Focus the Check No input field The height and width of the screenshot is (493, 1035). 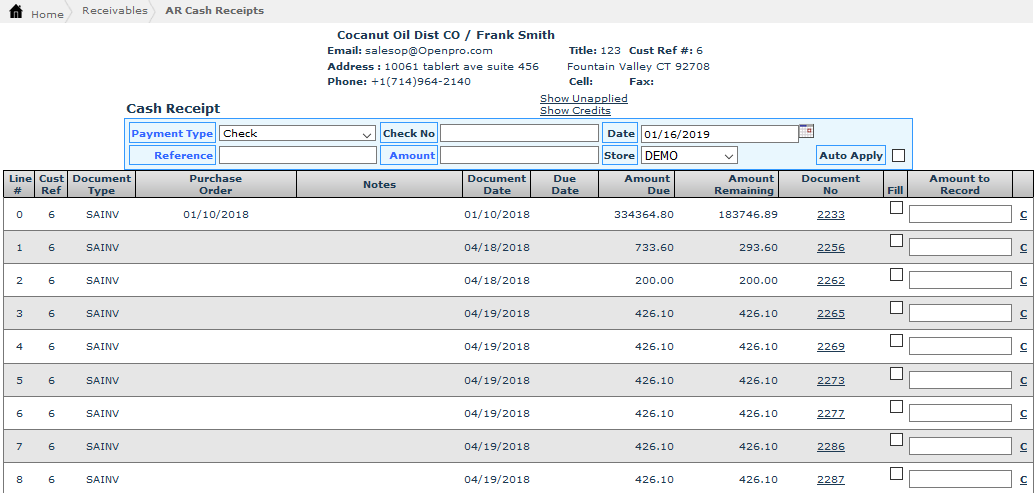[x=518, y=133]
